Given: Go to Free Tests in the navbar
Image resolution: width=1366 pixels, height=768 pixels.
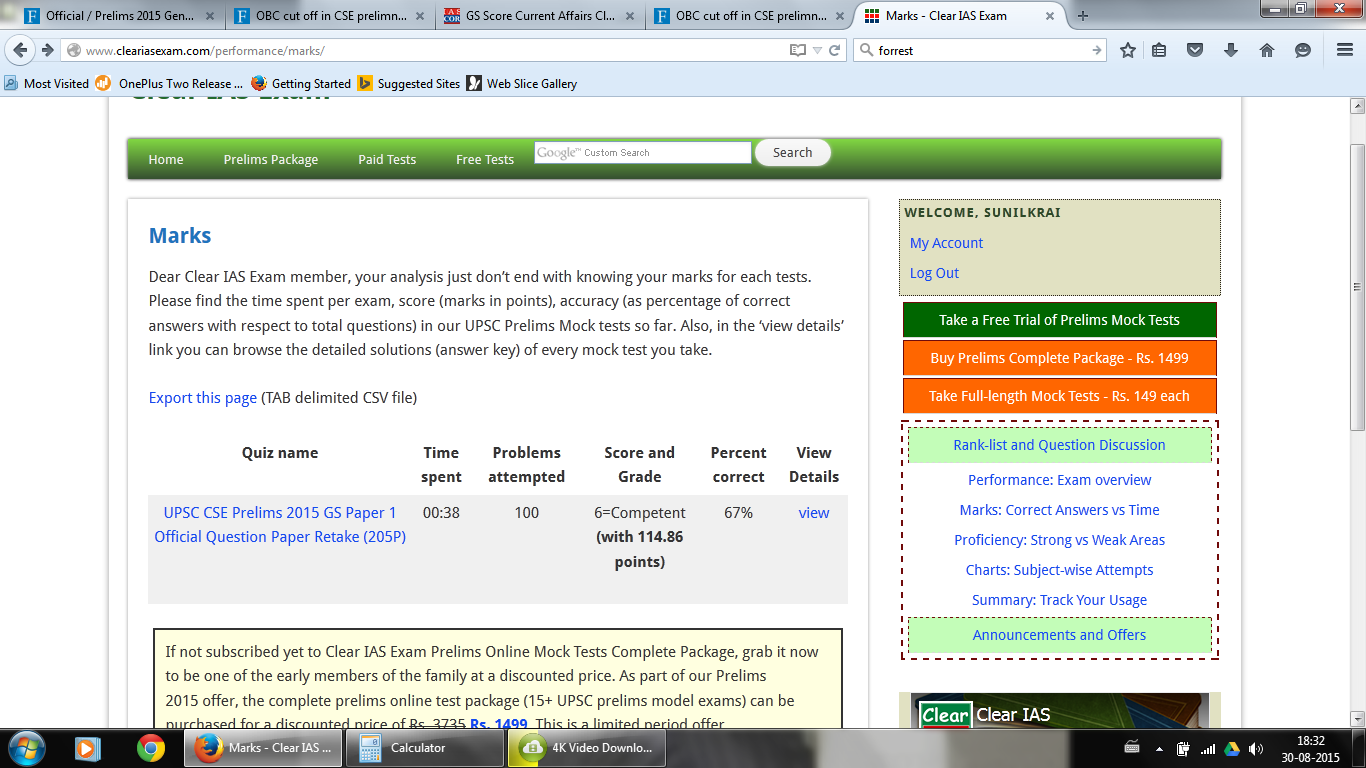Looking at the screenshot, I should [x=485, y=159].
